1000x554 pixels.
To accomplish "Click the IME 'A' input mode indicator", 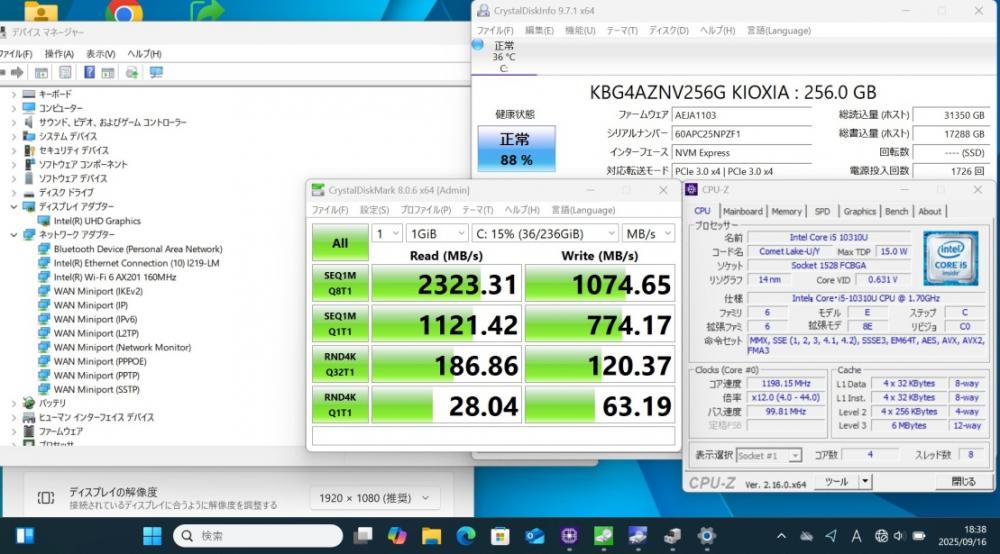I will 856,536.
